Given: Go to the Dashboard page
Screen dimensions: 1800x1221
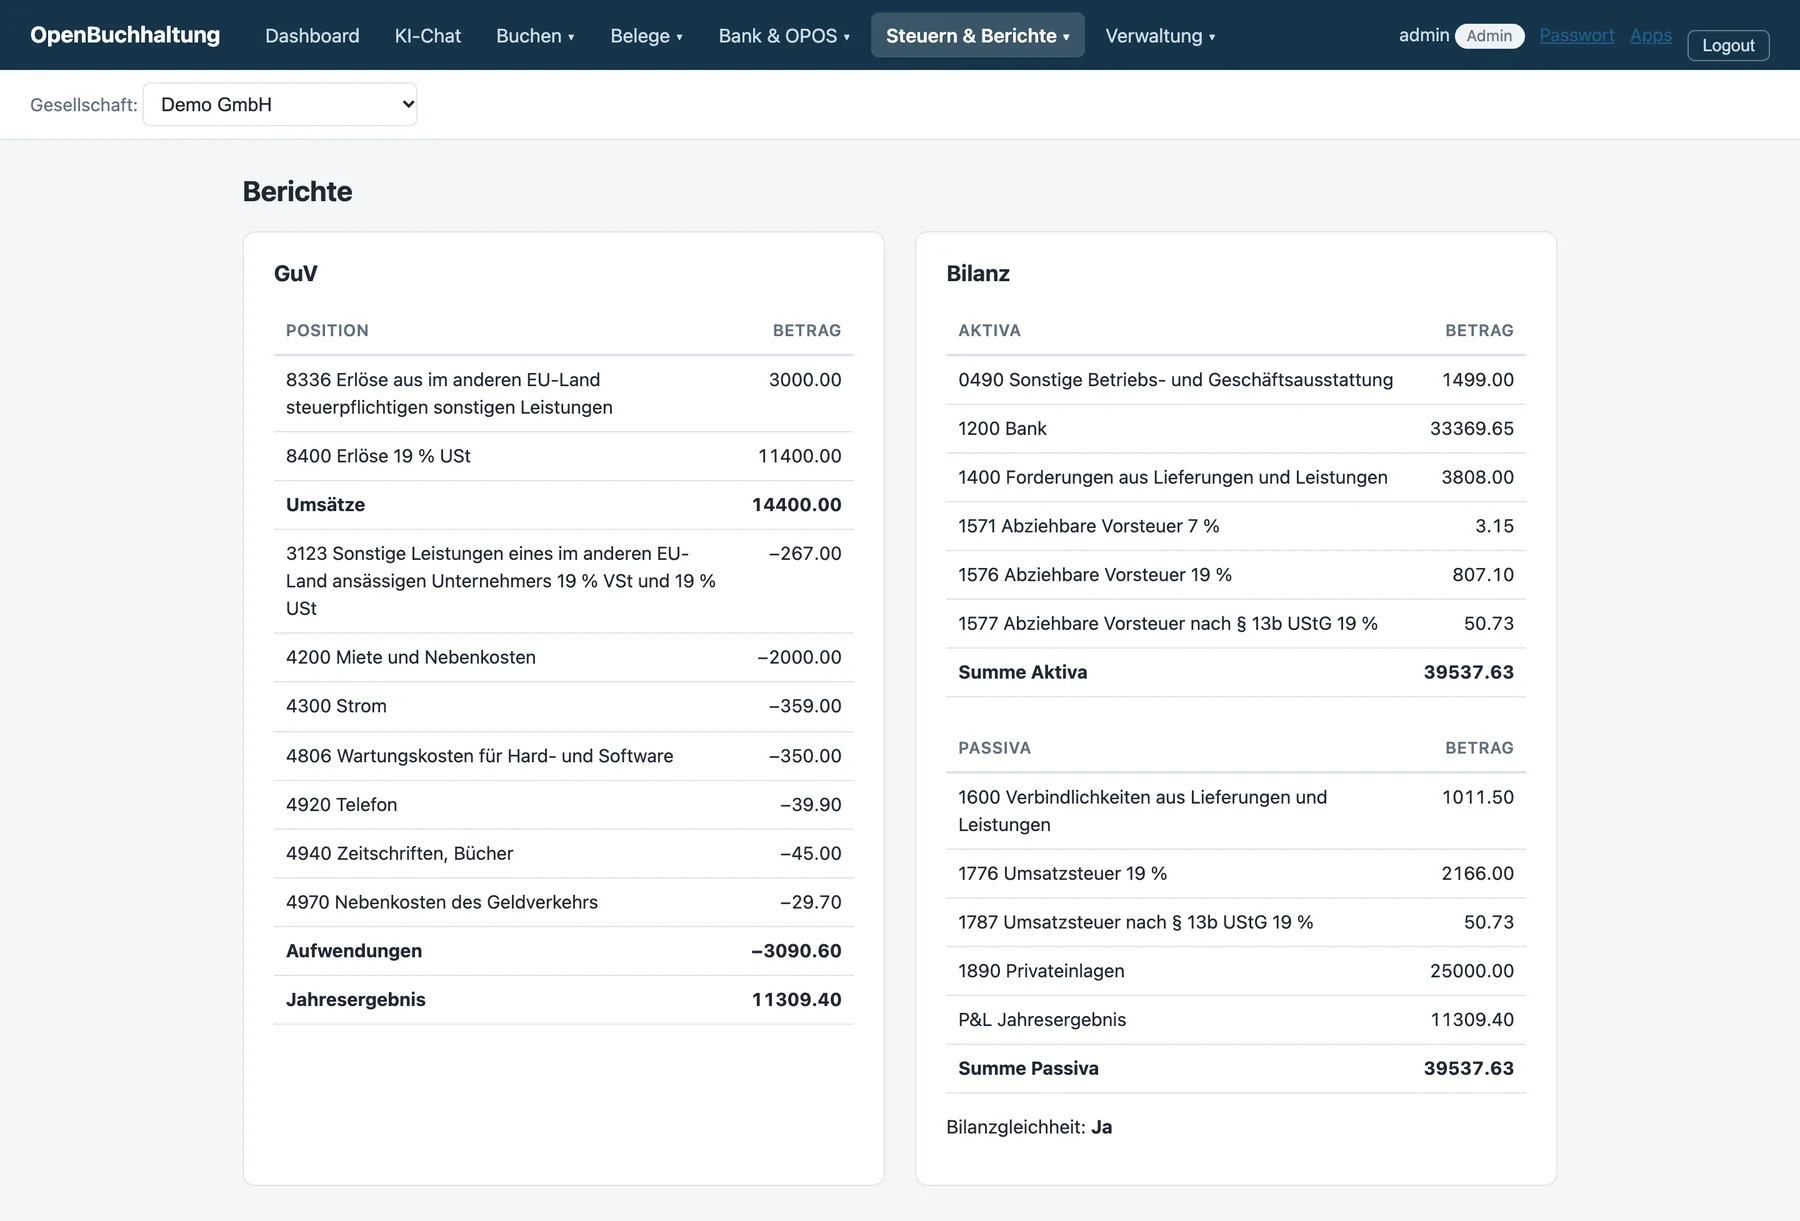Looking at the screenshot, I should point(312,36).
